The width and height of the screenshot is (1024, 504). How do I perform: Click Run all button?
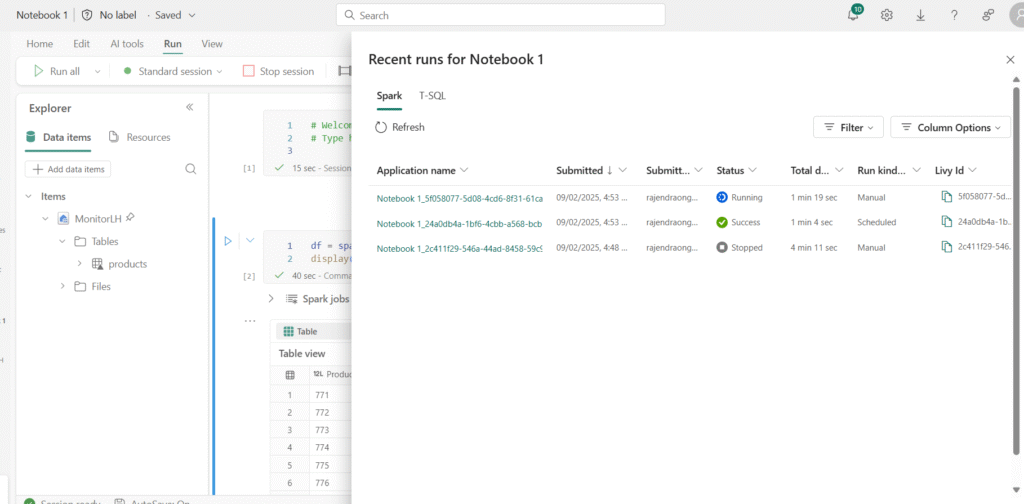(x=57, y=71)
